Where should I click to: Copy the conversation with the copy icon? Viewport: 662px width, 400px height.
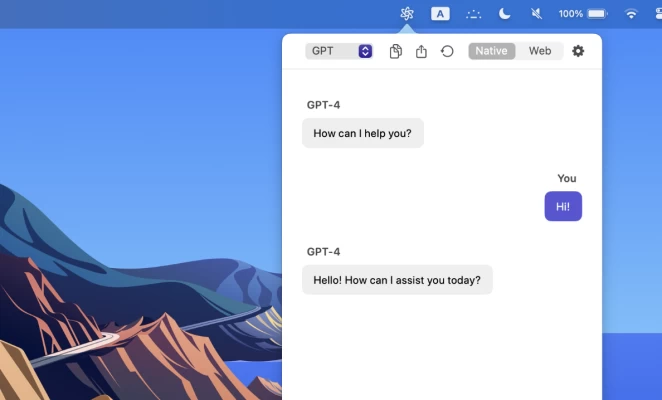395,51
